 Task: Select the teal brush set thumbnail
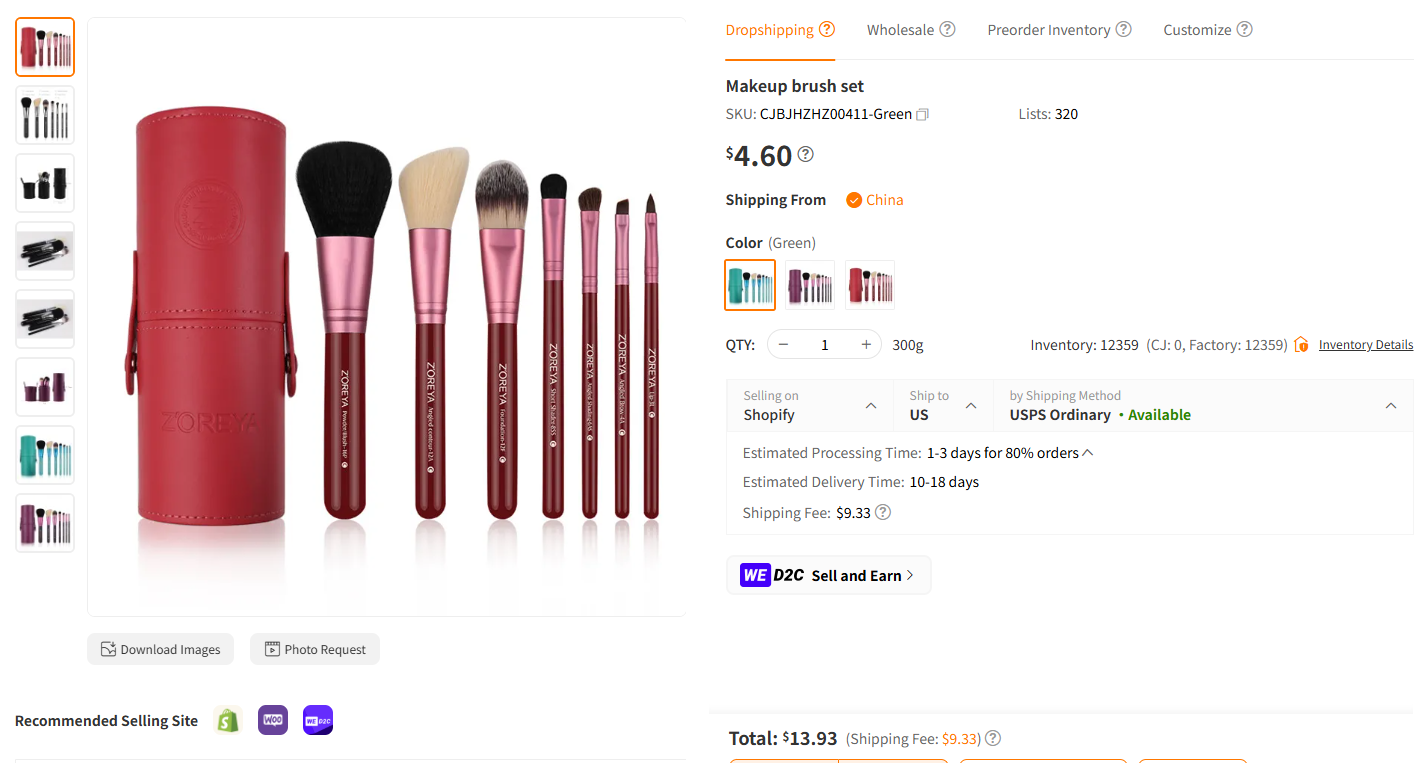[44, 455]
